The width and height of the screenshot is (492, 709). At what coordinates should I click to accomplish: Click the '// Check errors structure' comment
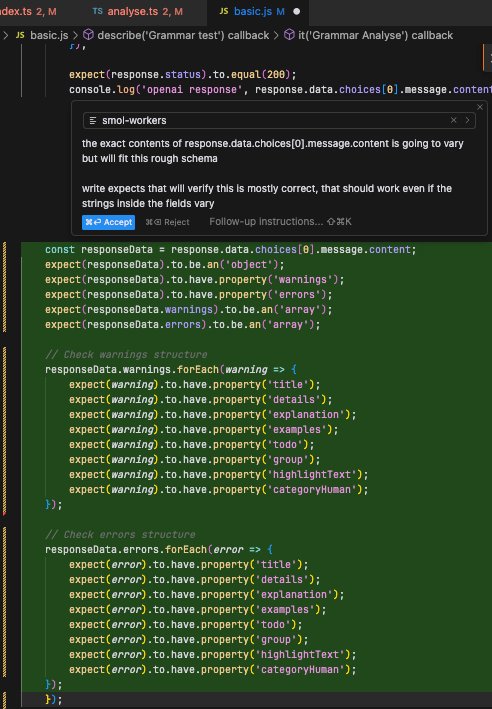point(120,534)
